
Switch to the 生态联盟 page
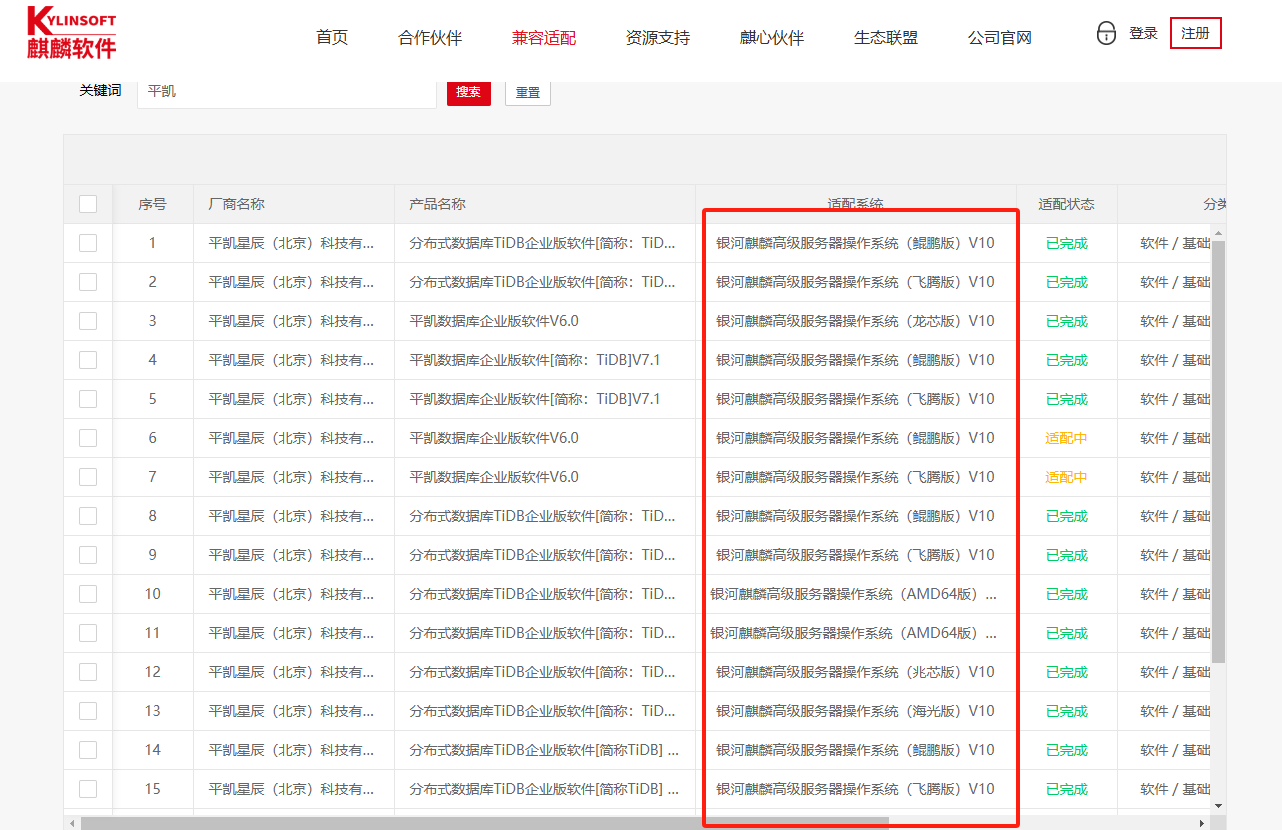pyautogui.click(x=885, y=38)
